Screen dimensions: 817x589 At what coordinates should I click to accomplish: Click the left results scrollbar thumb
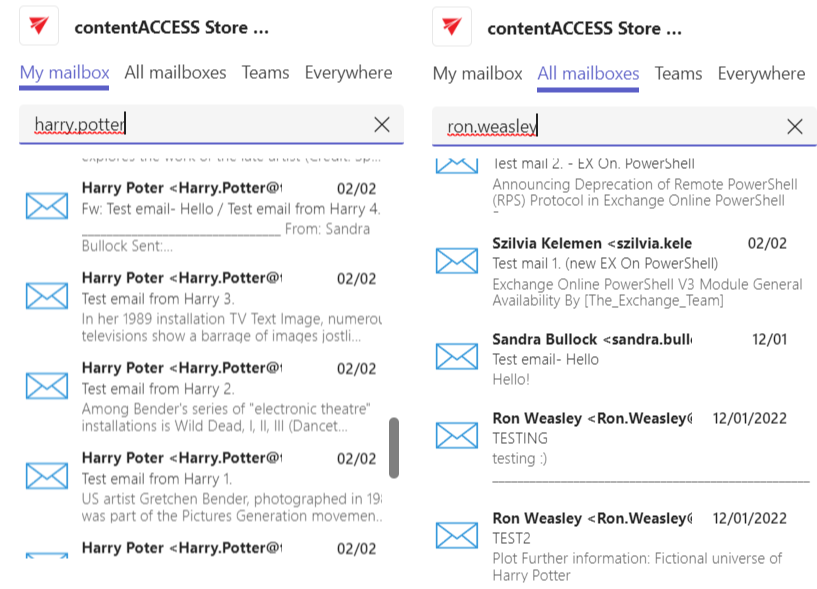pyautogui.click(x=394, y=448)
